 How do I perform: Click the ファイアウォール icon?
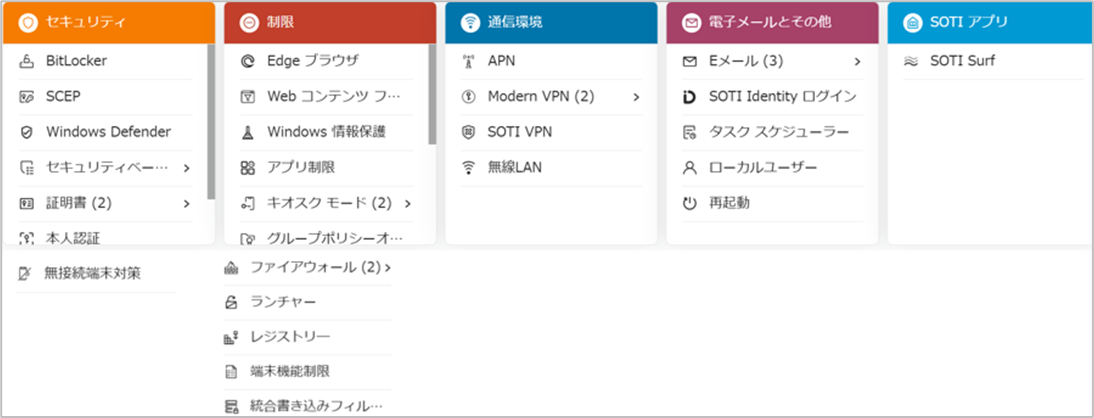coord(231,268)
